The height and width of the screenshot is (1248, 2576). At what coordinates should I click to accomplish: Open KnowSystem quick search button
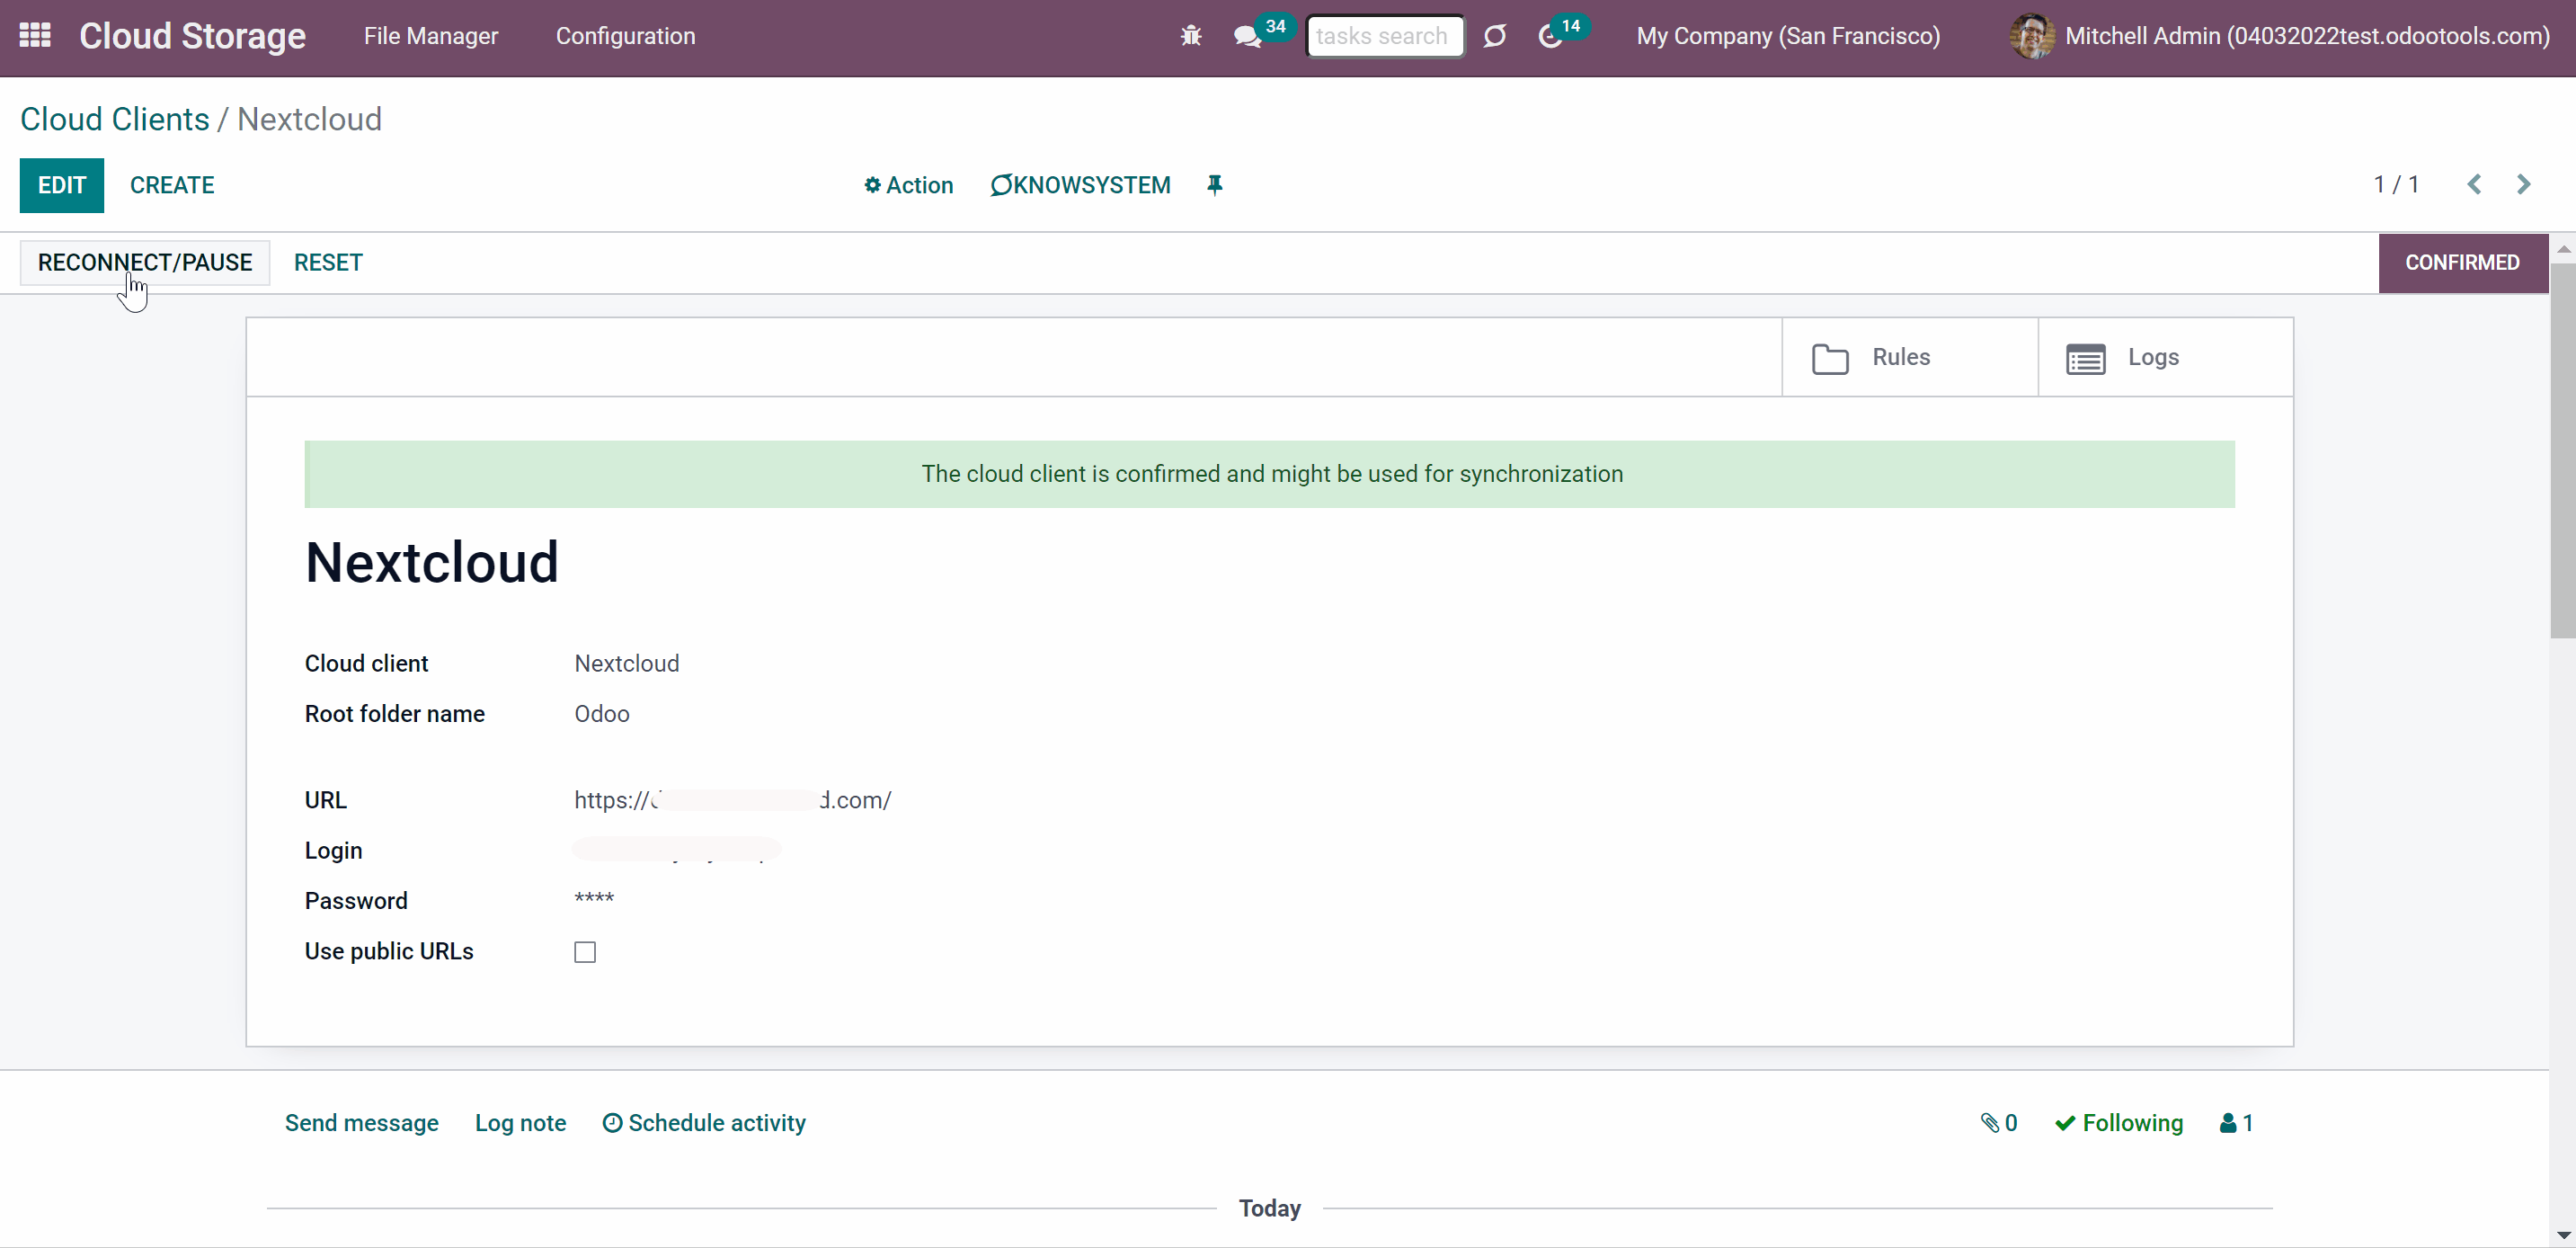coord(1080,185)
